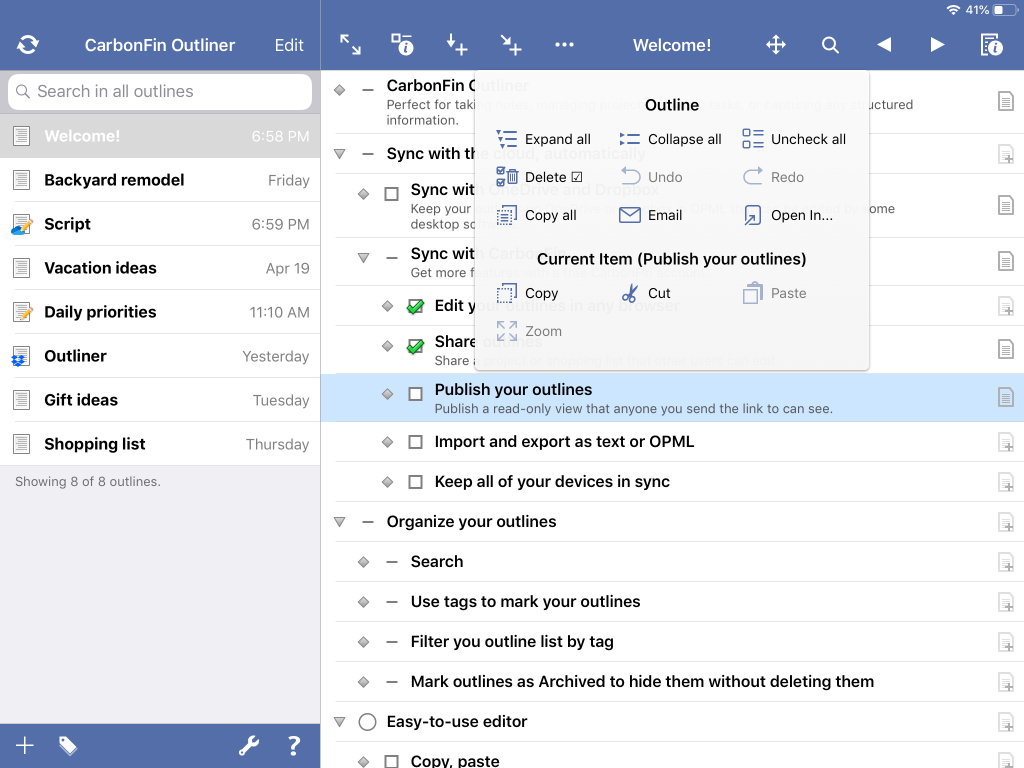Screen dimensions: 1024x768
Task: Open Script outline
Action: pyautogui.click(x=160, y=224)
